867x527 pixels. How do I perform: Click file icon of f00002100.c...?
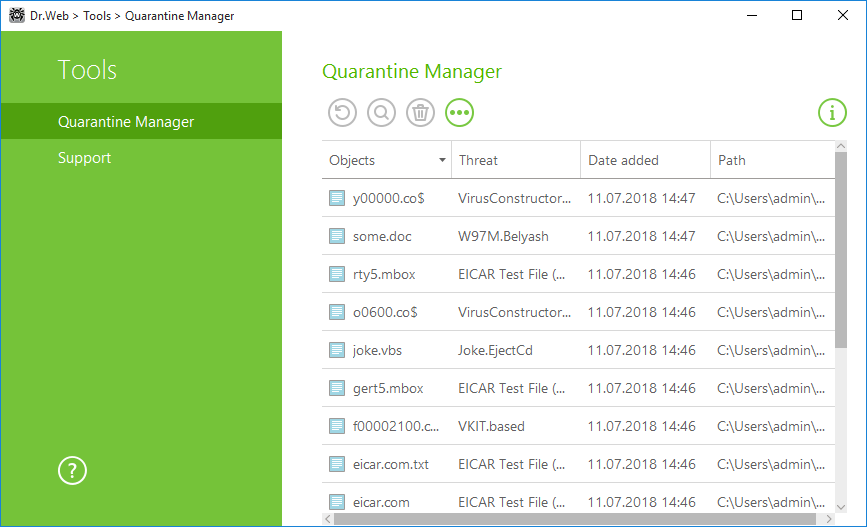point(337,426)
